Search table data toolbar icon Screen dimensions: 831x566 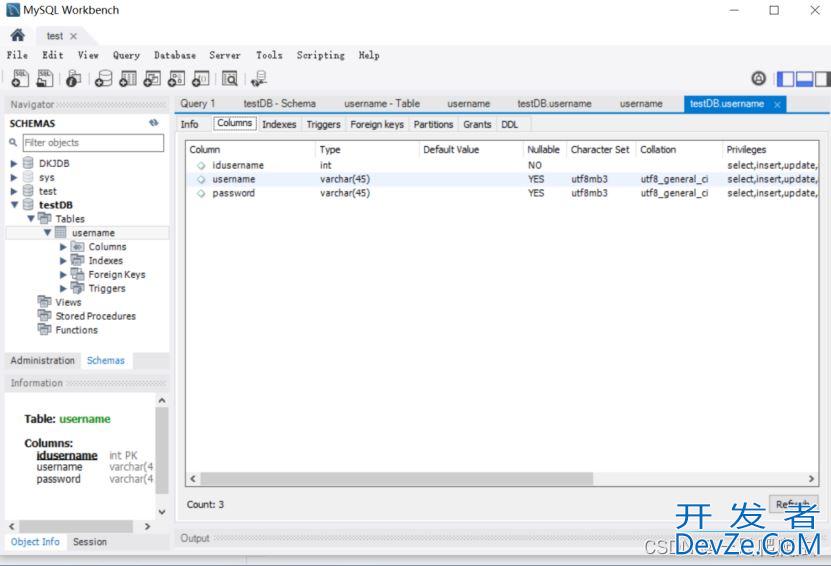click(229, 78)
